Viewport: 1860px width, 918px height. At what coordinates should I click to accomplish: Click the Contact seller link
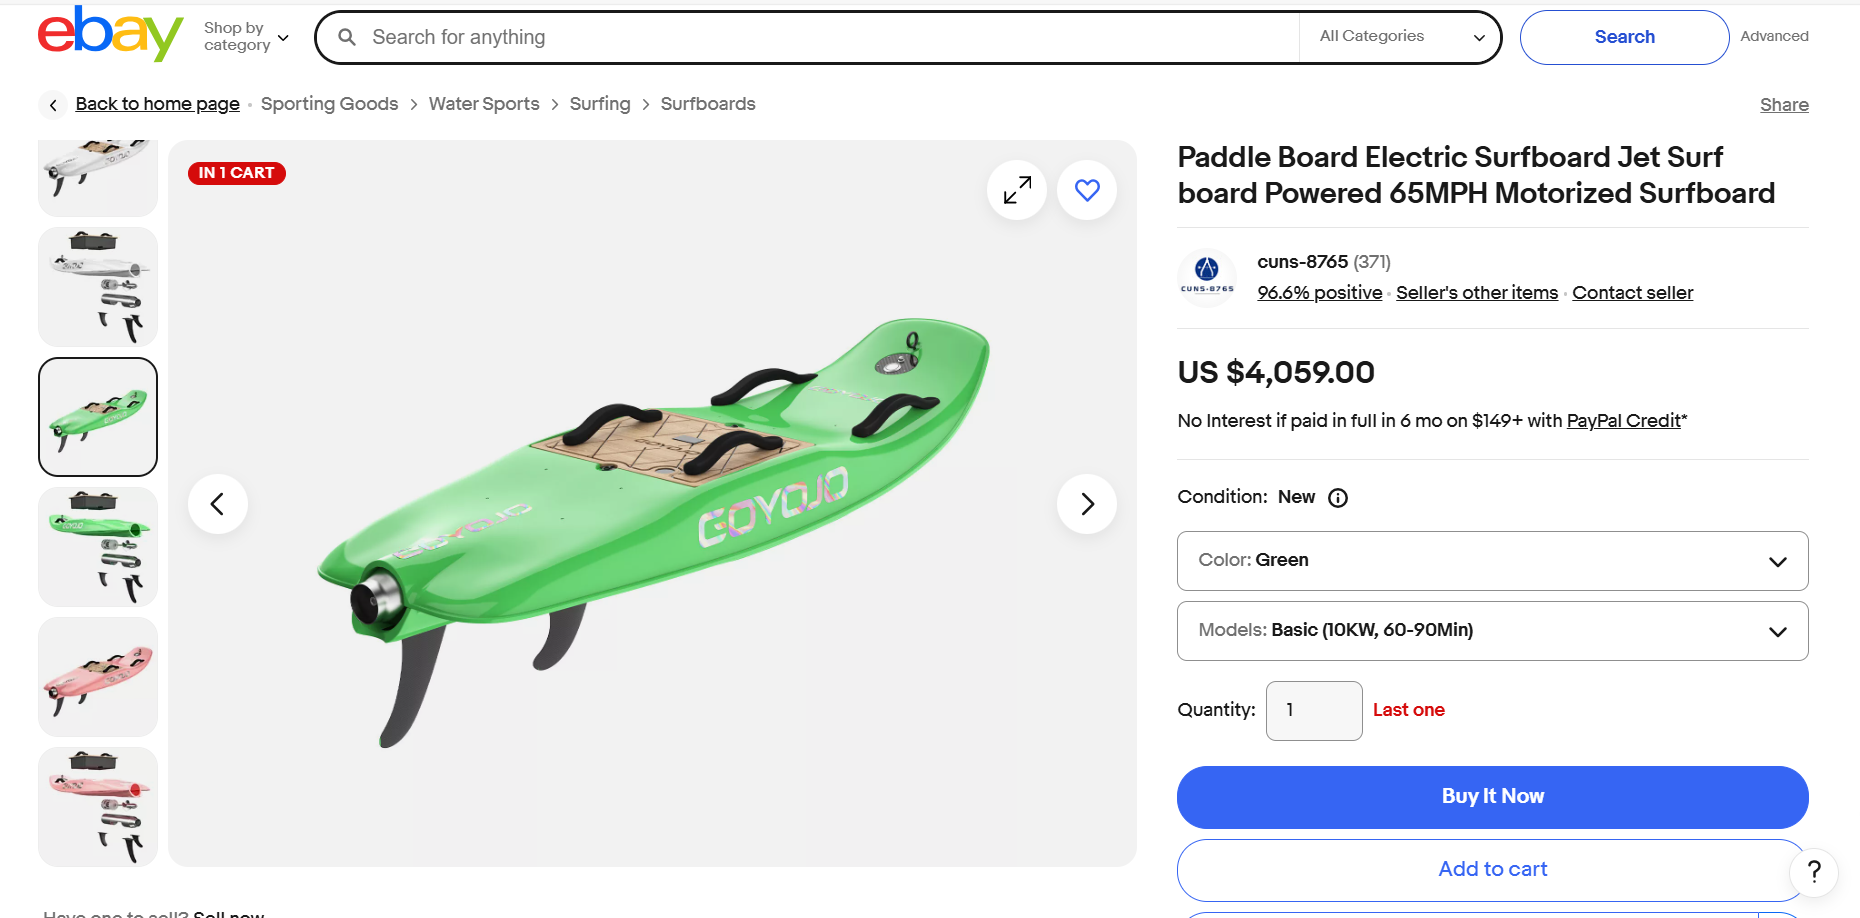point(1632,293)
